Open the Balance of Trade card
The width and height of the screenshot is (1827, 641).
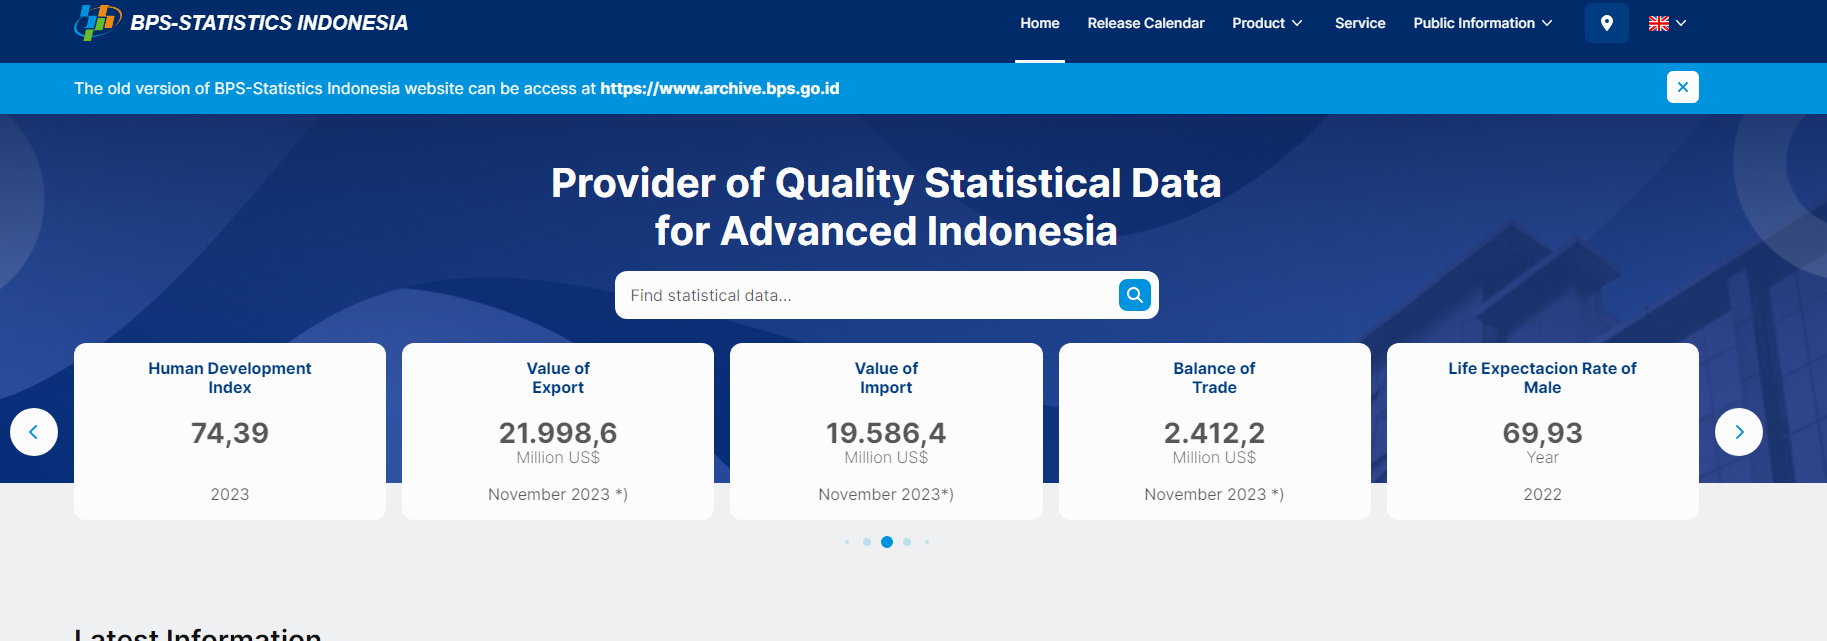tap(1214, 430)
